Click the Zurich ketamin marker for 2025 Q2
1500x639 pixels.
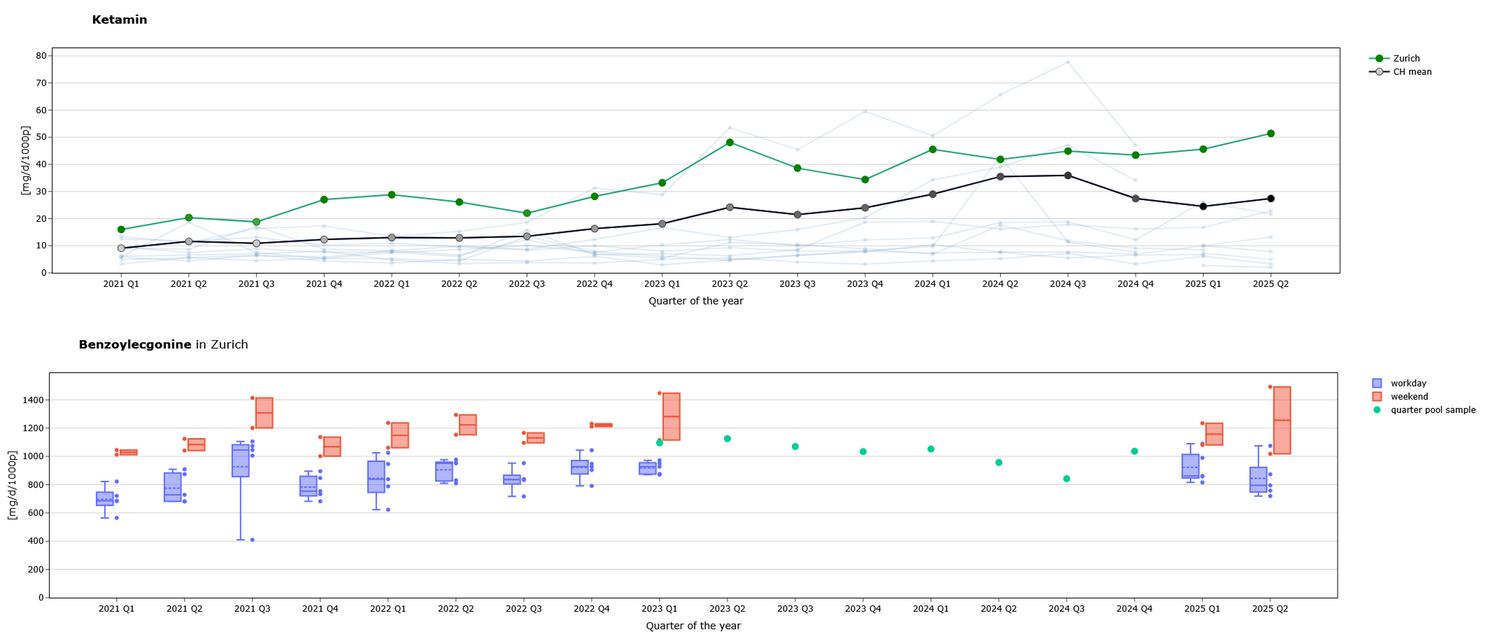[1270, 133]
